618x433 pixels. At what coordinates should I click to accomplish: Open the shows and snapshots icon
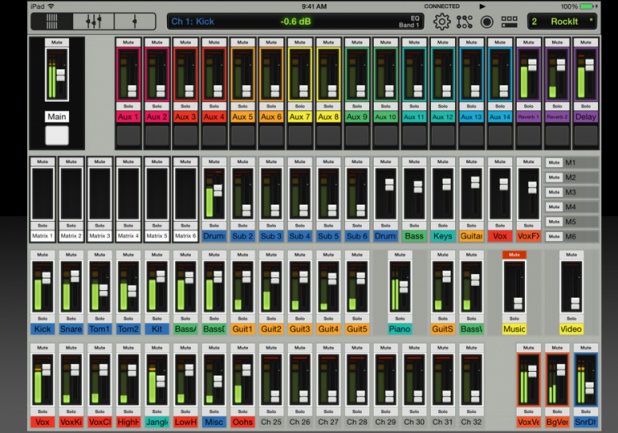click(x=509, y=22)
